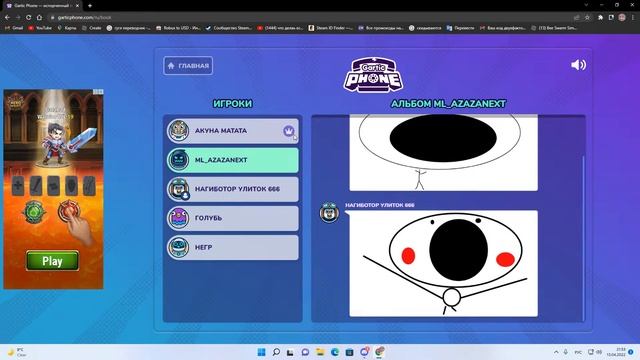Viewport: 640px width, 360px height.
Task: Open the YouTube bookmark
Action: (40, 28)
